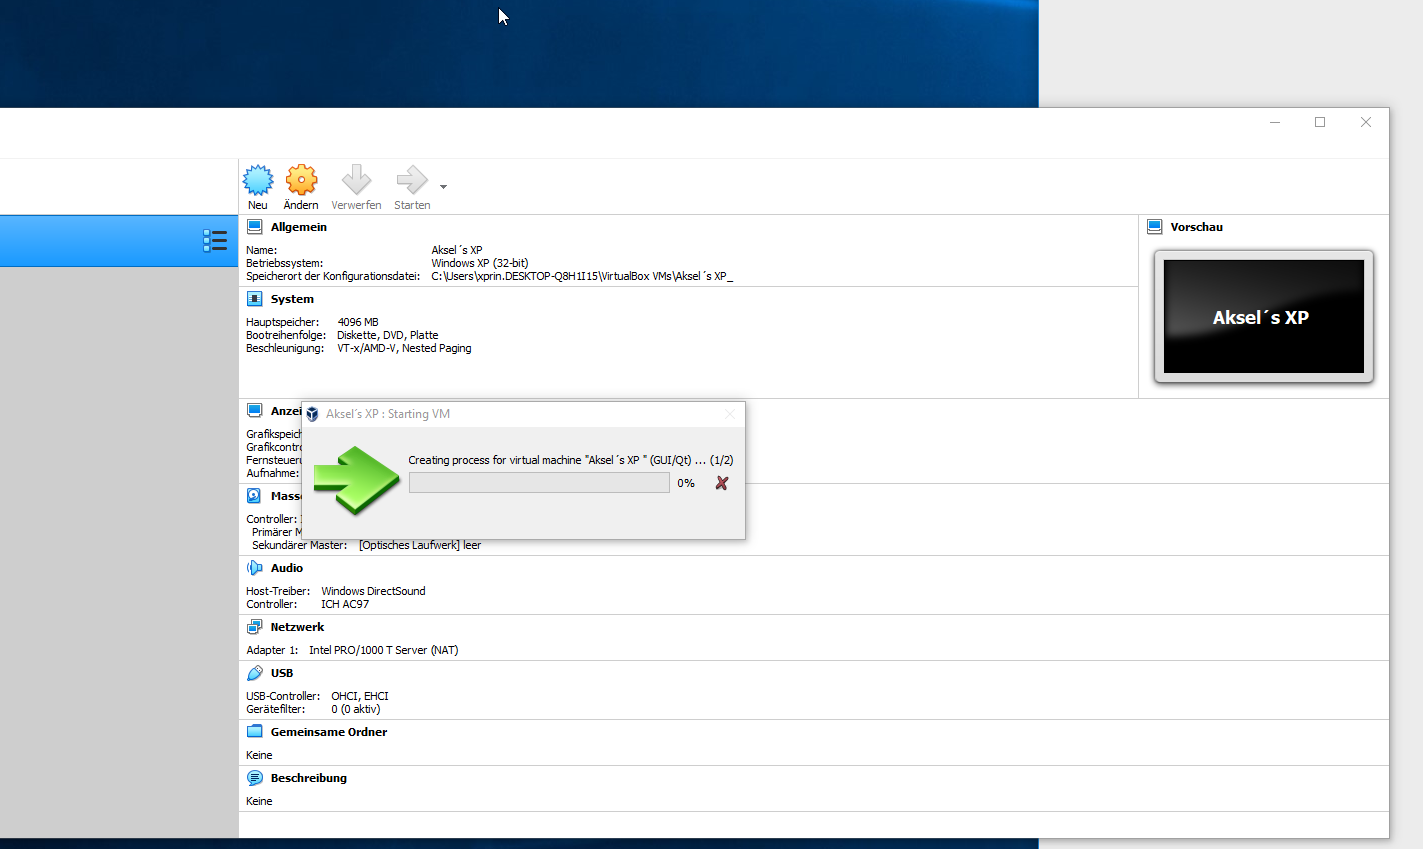Click the Gemeinsame Ordner folder icon
This screenshot has height=849, width=1423.
(255, 732)
